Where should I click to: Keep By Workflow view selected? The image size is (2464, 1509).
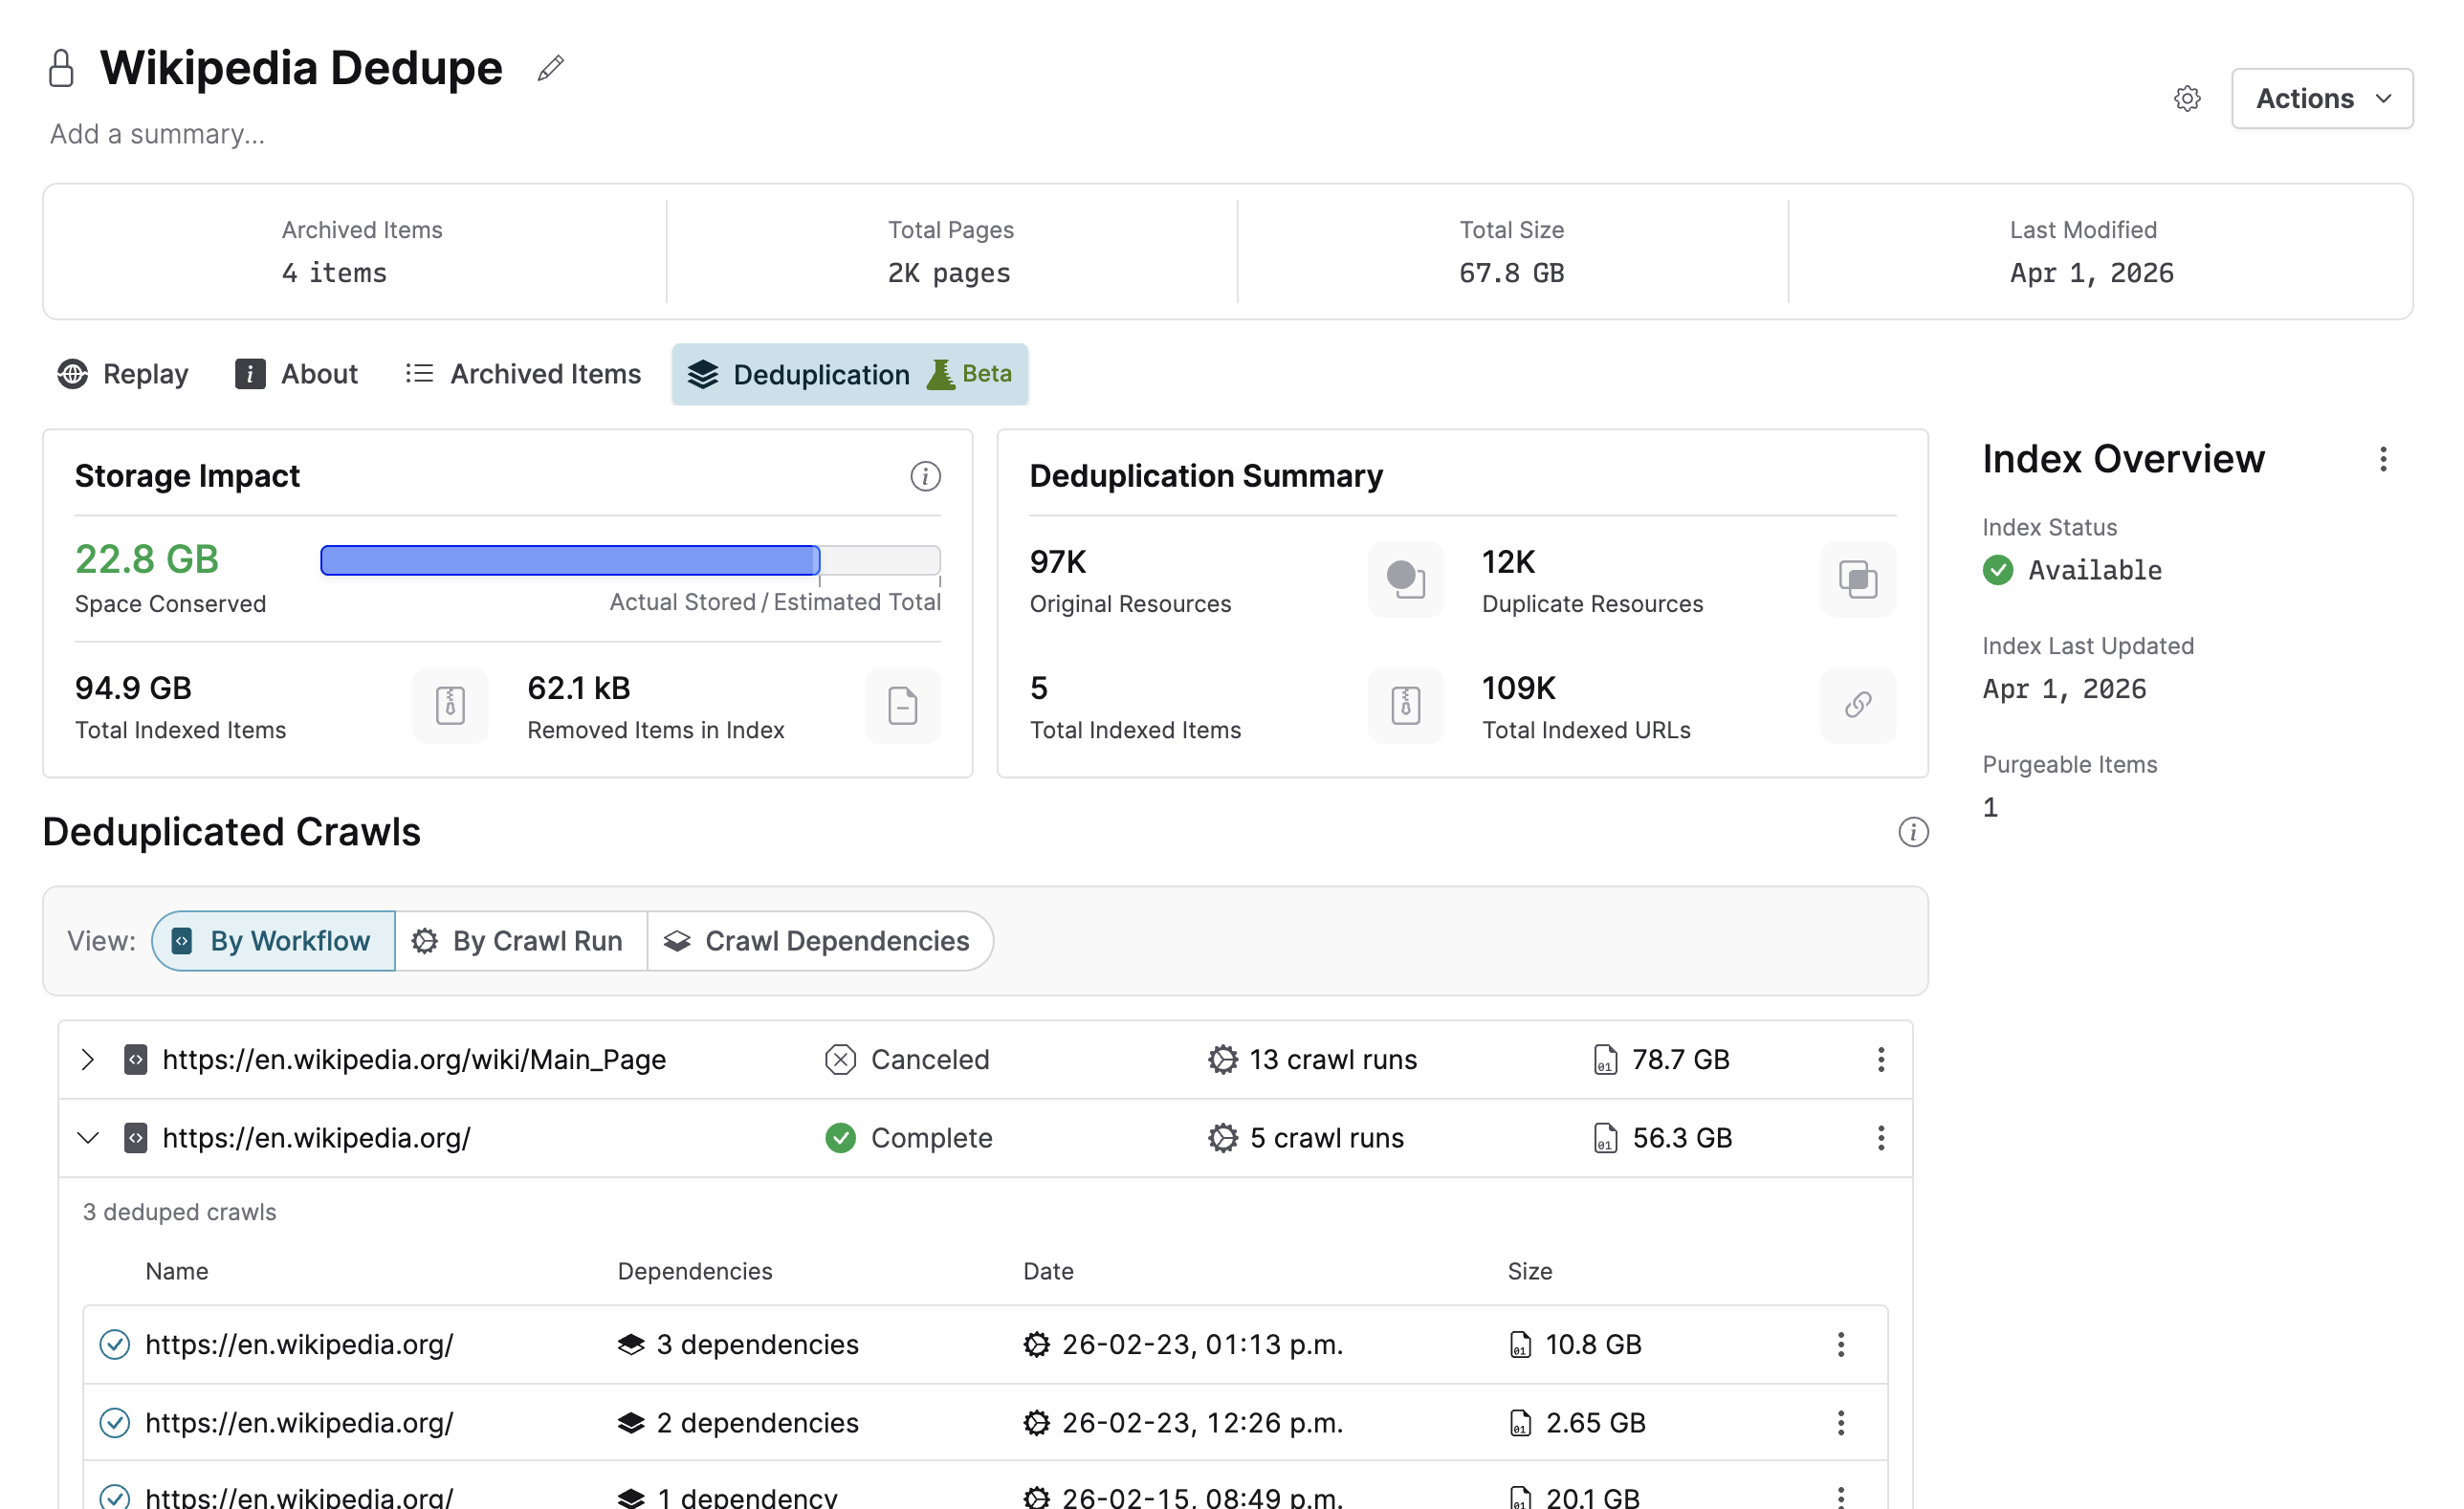click(272, 940)
